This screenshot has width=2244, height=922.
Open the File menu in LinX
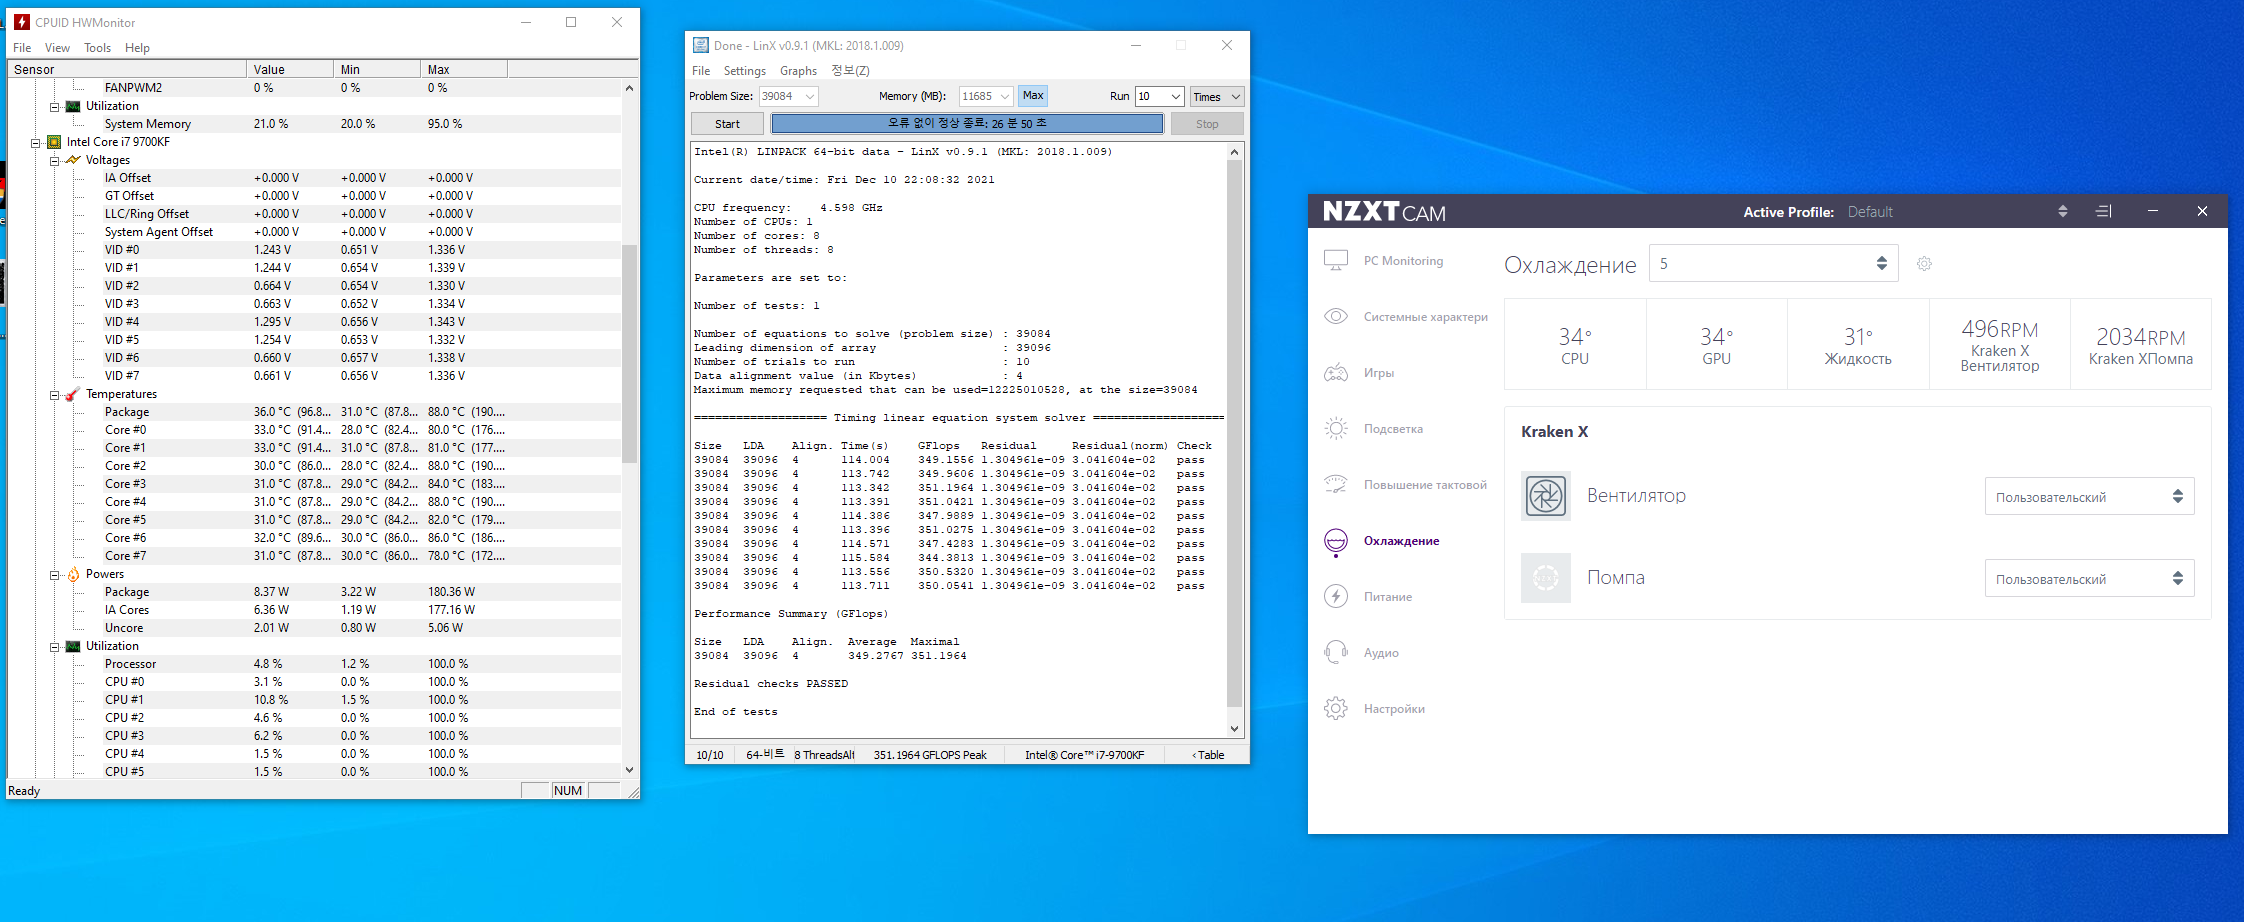point(701,71)
